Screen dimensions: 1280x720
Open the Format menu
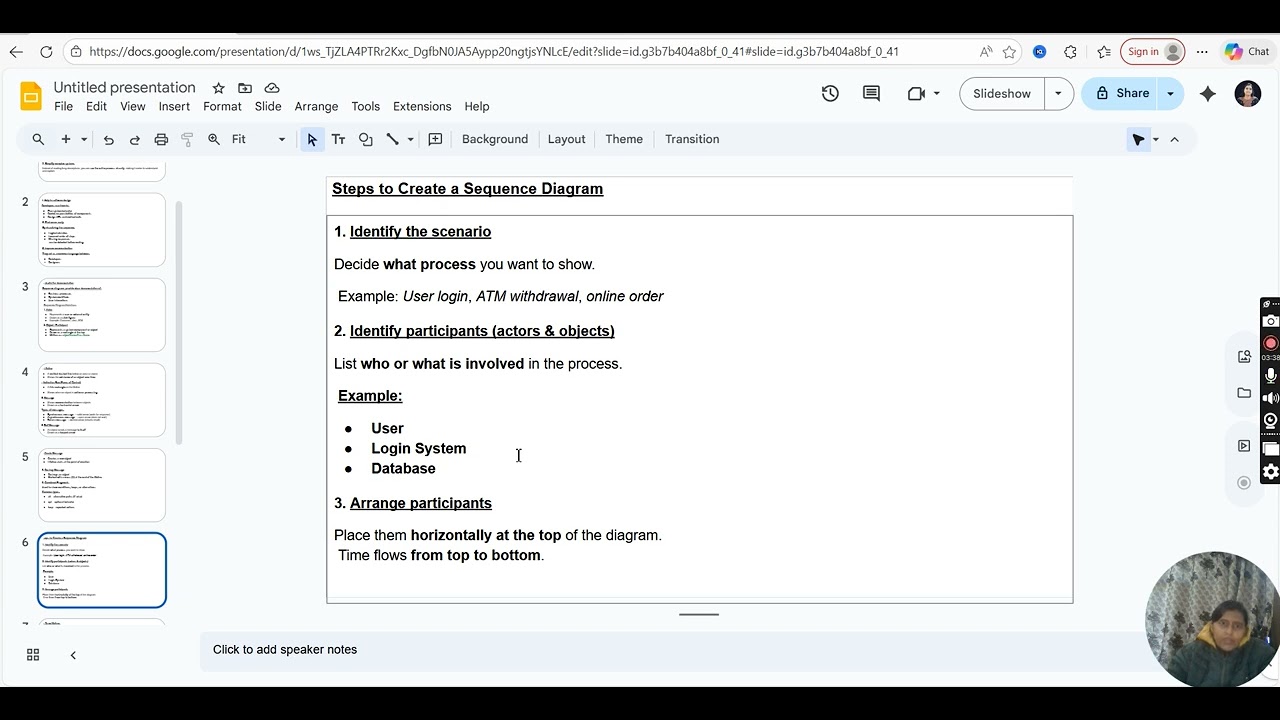pos(222,106)
